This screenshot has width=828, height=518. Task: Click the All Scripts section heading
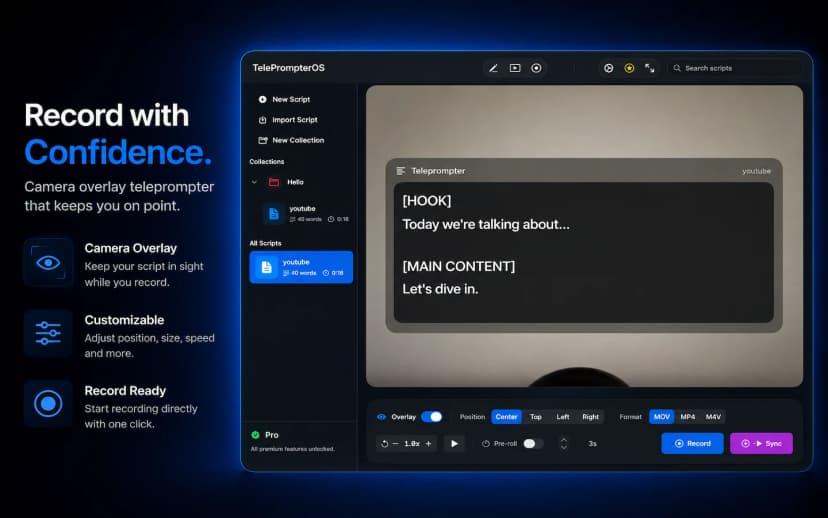point(265,243)
